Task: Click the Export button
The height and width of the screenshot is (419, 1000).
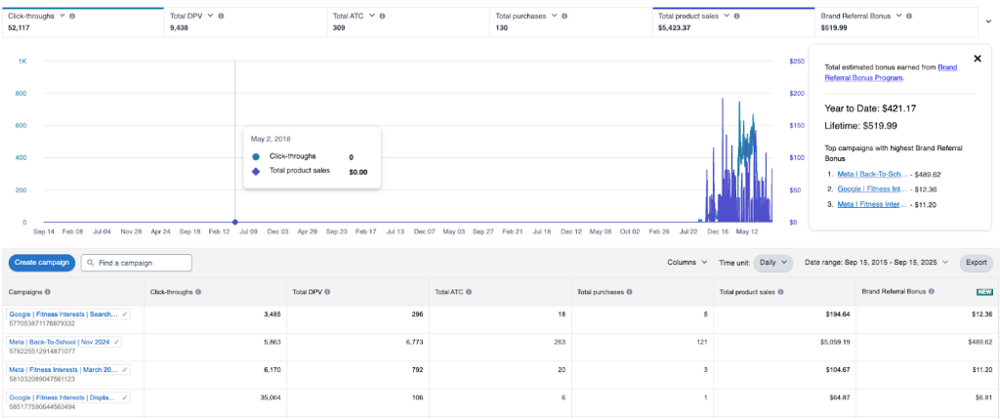Action: [976, 263]
